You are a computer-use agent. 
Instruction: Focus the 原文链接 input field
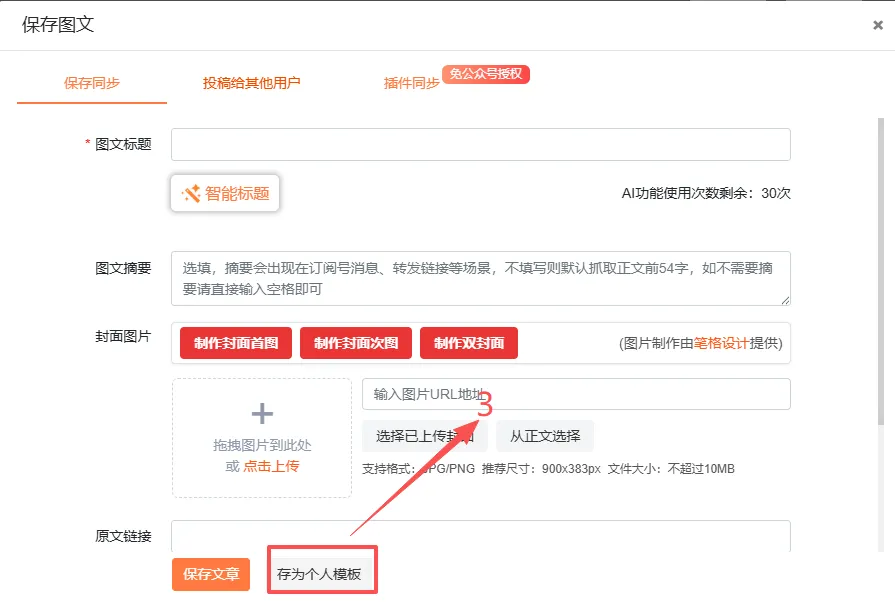click(x=481, y=536)
